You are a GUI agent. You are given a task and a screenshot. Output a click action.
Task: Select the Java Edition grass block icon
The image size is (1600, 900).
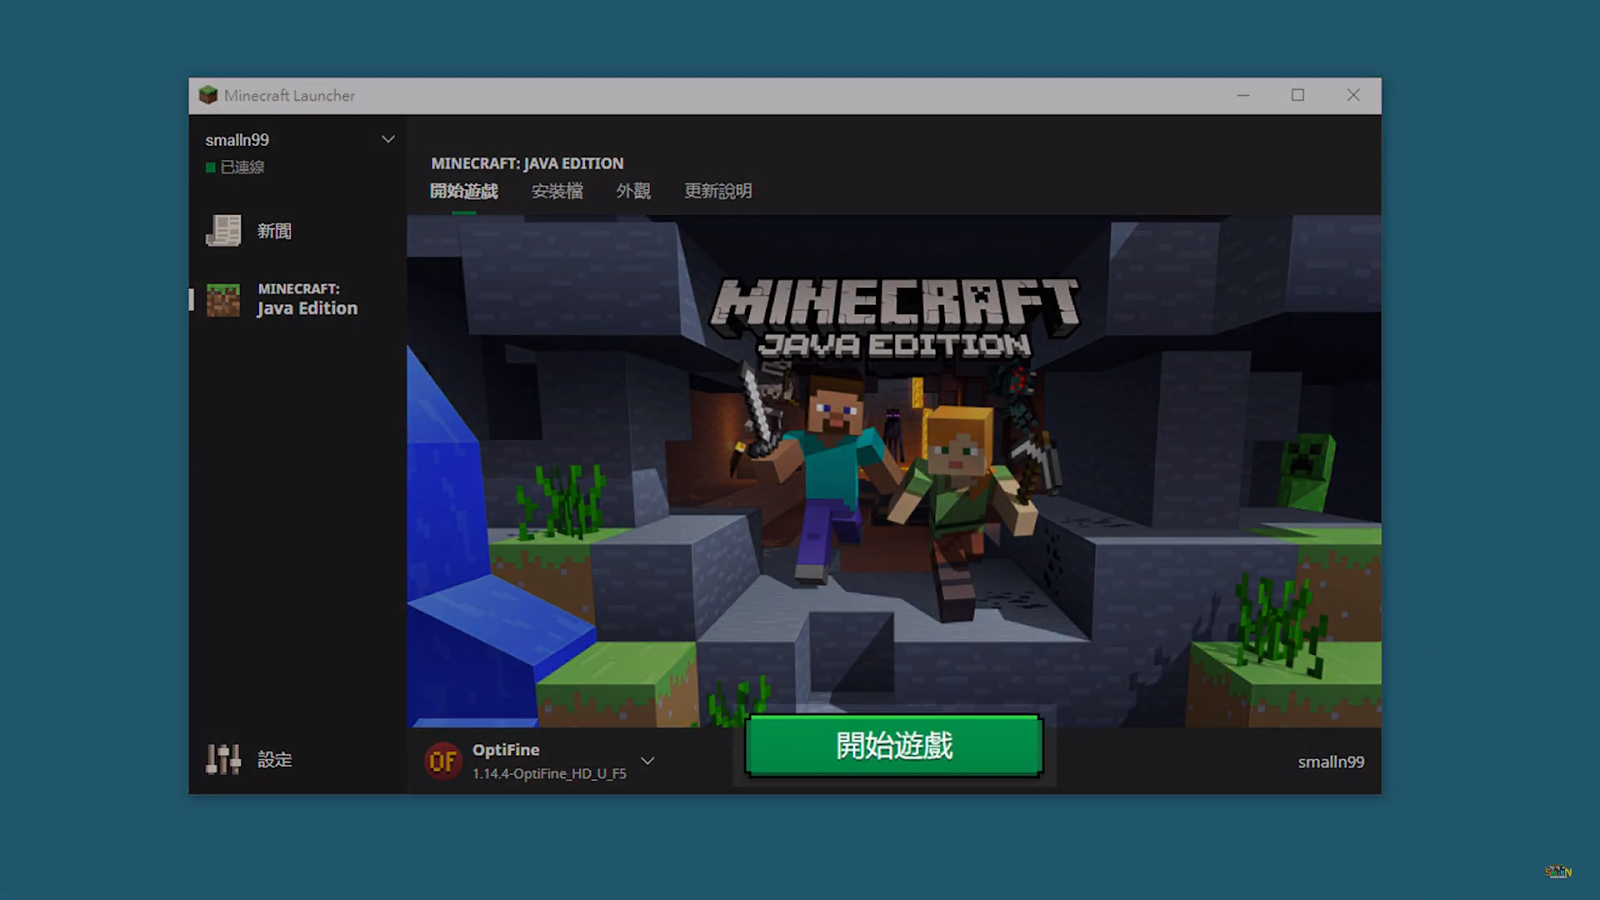pyautogui.click(x=223, y=300)
